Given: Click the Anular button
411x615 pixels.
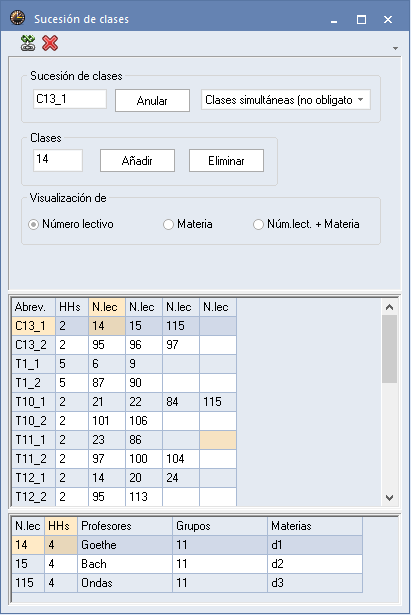Looking at the screenshot, I should coord(152,101).
